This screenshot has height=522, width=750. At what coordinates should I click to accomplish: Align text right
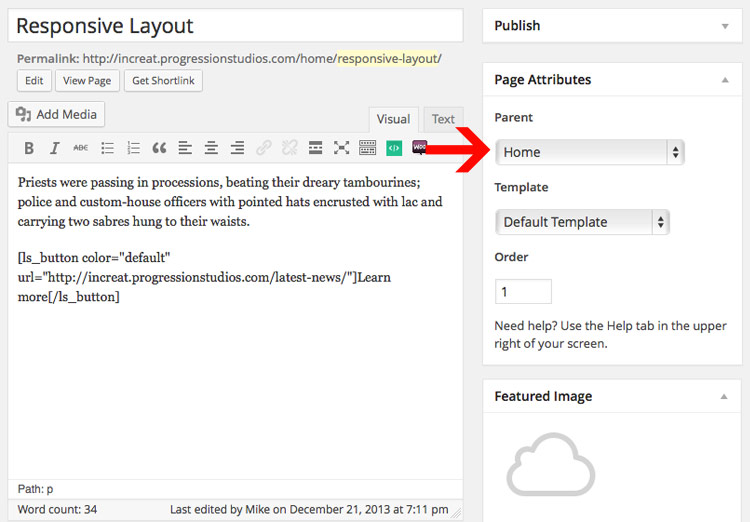(x=237, y=148)
